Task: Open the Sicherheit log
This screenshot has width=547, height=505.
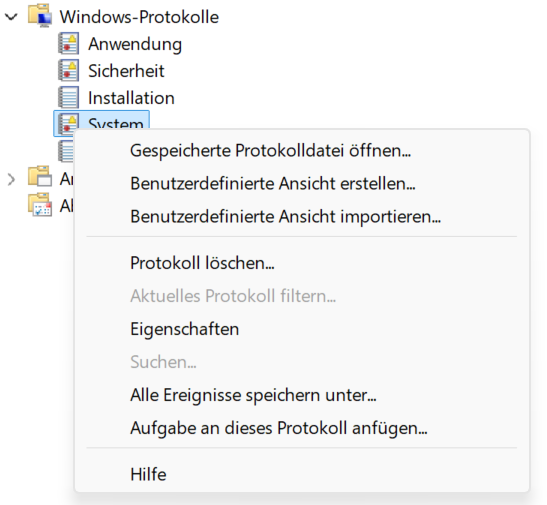Action: (126, 71)
